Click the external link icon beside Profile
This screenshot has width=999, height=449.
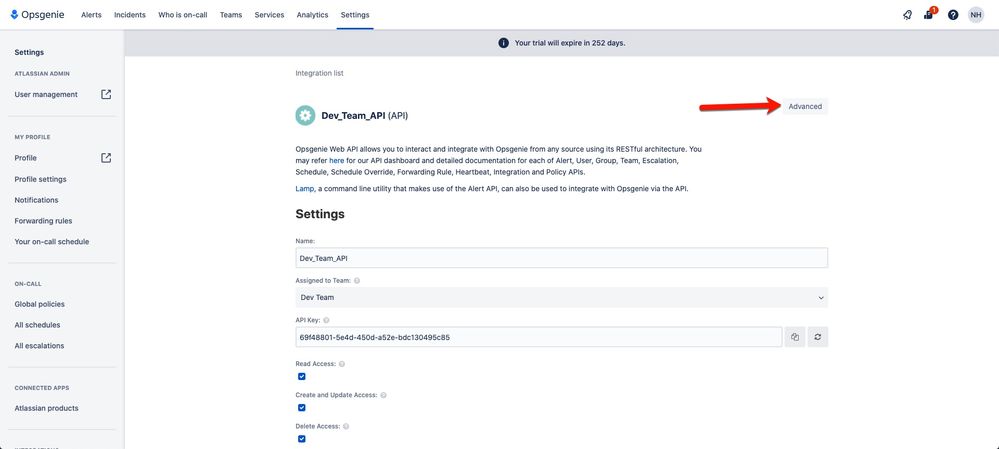click(106, 158)
